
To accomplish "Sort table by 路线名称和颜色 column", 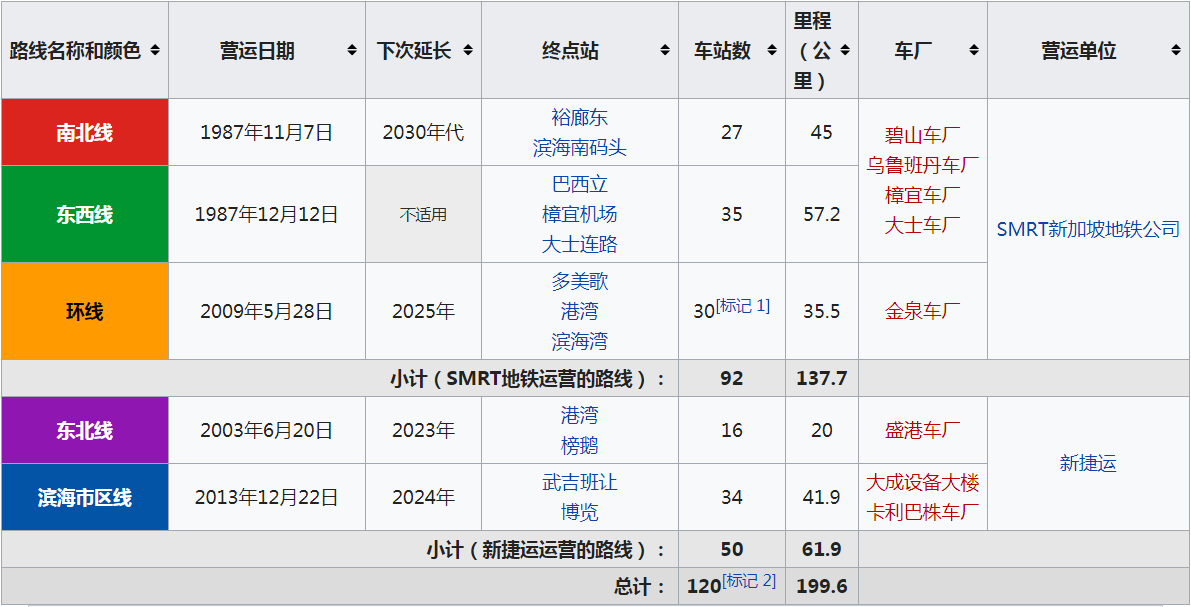I will (x=154, y=51).
